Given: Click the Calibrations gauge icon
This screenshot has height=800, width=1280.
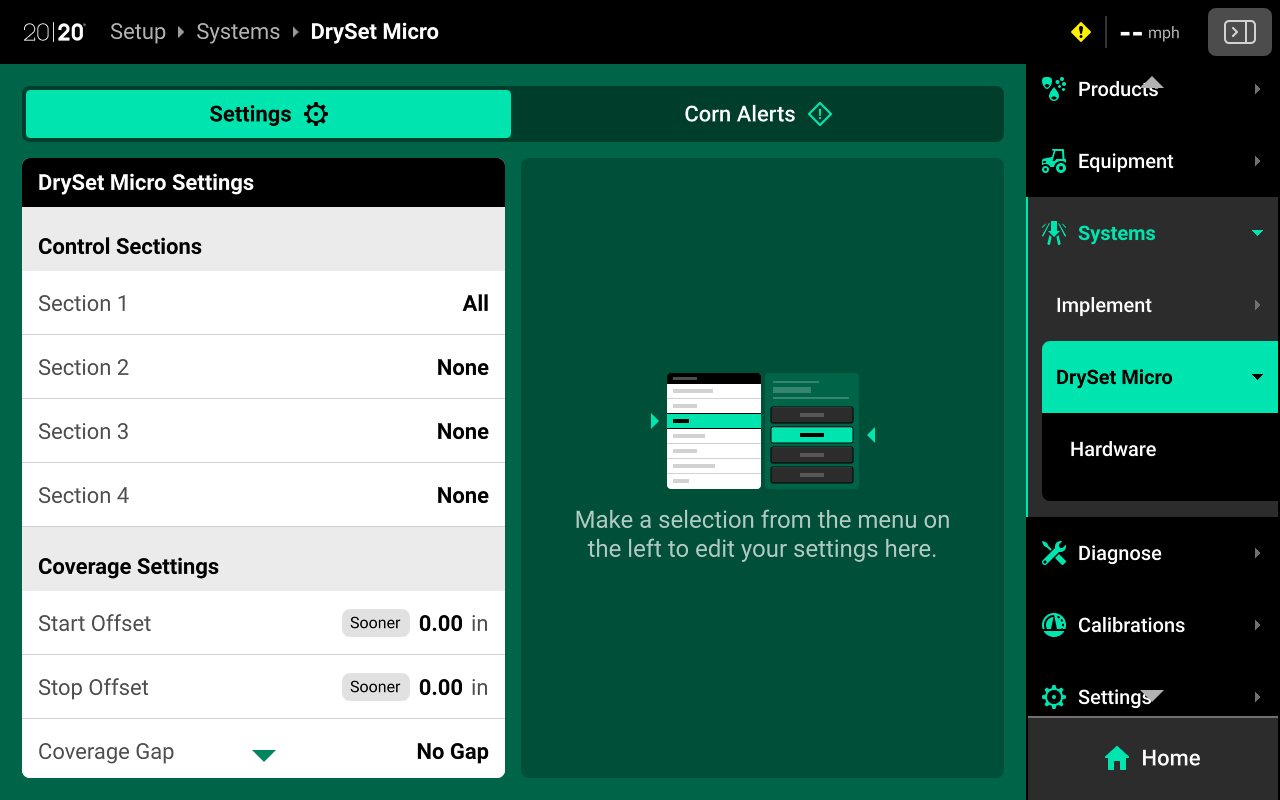Looking at the screenshot, I should (x=1053, y=625).
